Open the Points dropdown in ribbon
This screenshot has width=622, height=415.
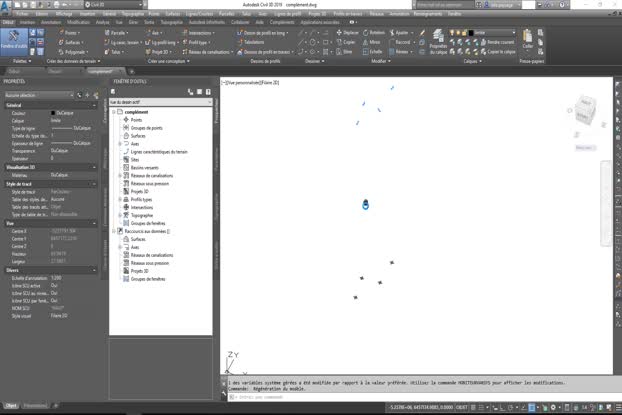click(x=69, y=33)
